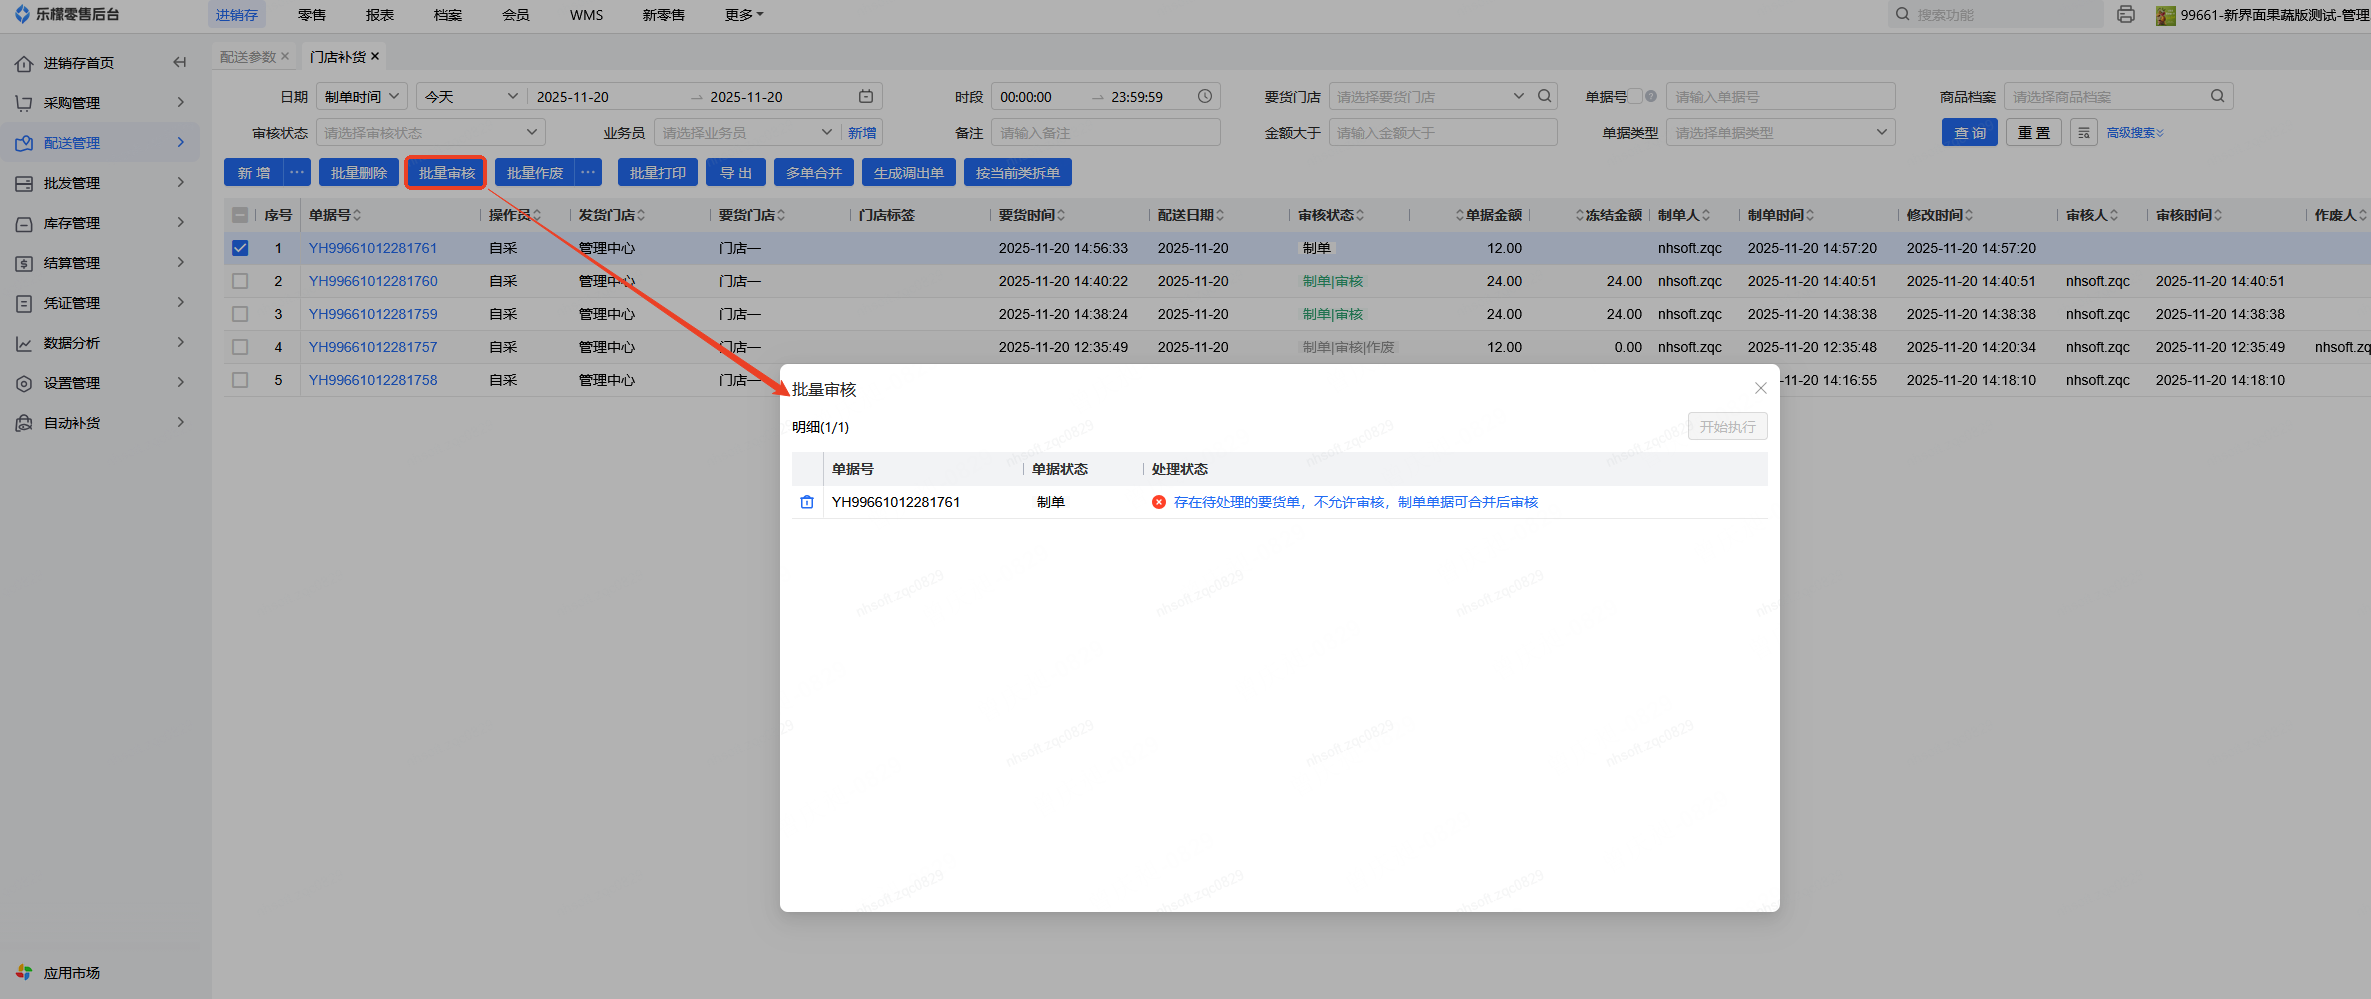Screen dimensions: 2371x999
Task: Close the 配送参数 tab
Action: 285,56
